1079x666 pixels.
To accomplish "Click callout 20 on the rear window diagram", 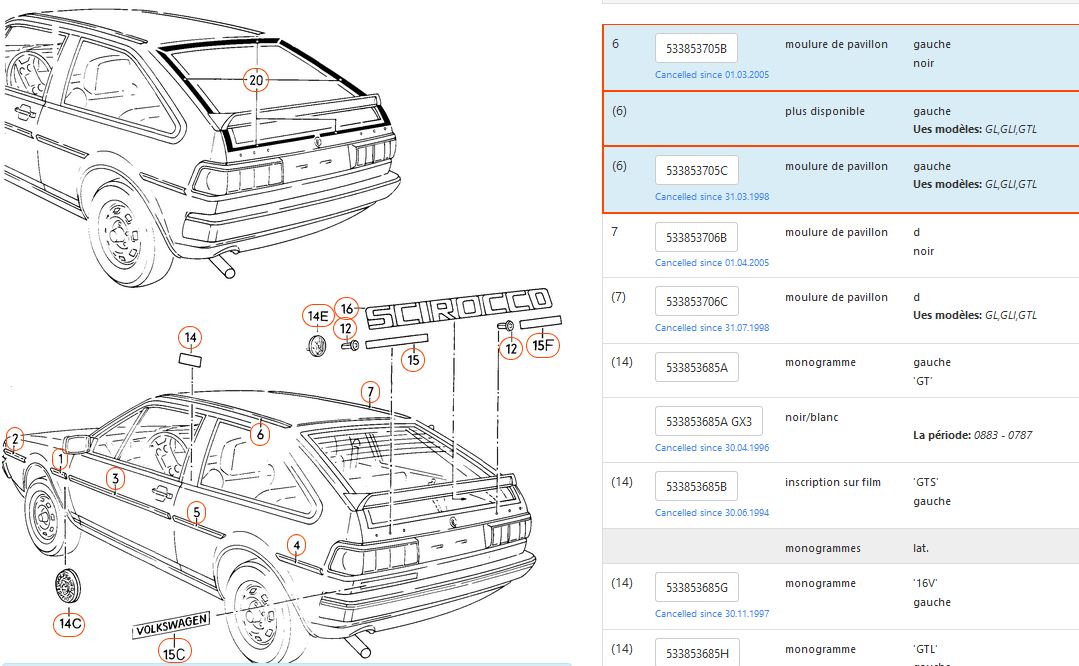I will point(257,79).
